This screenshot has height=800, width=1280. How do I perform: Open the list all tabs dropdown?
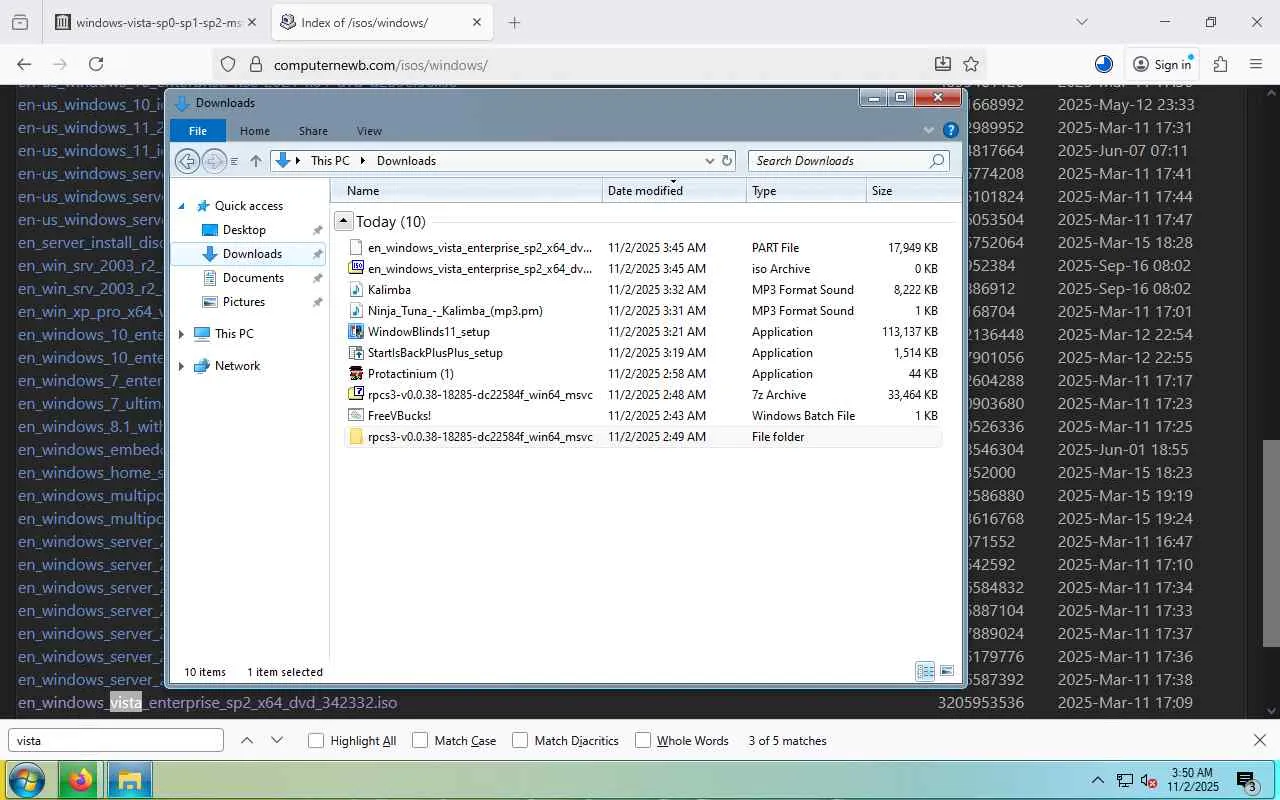(x=1081, y=22)
